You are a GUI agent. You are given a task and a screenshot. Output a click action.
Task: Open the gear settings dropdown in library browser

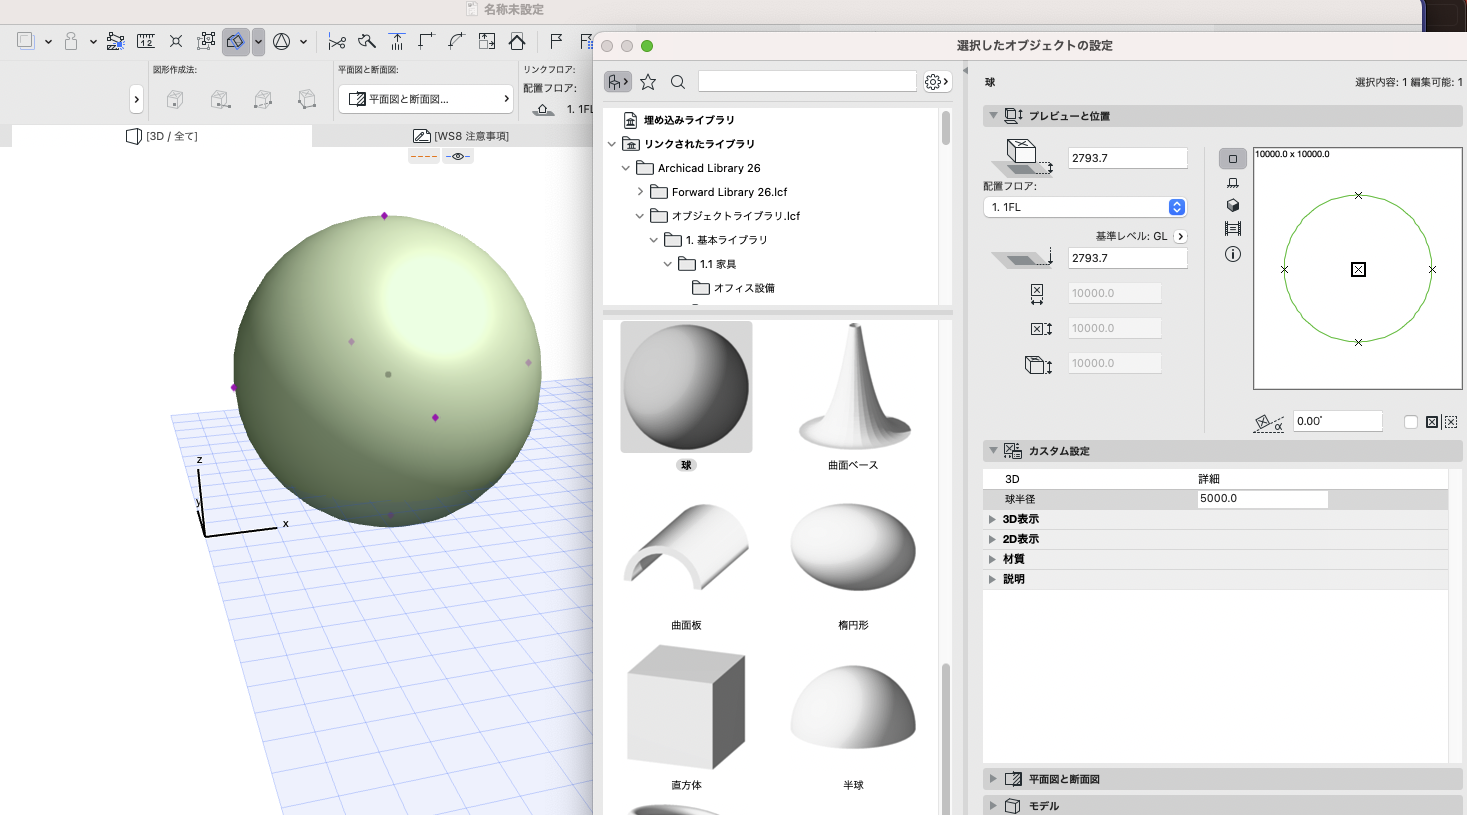click(937, 82)
